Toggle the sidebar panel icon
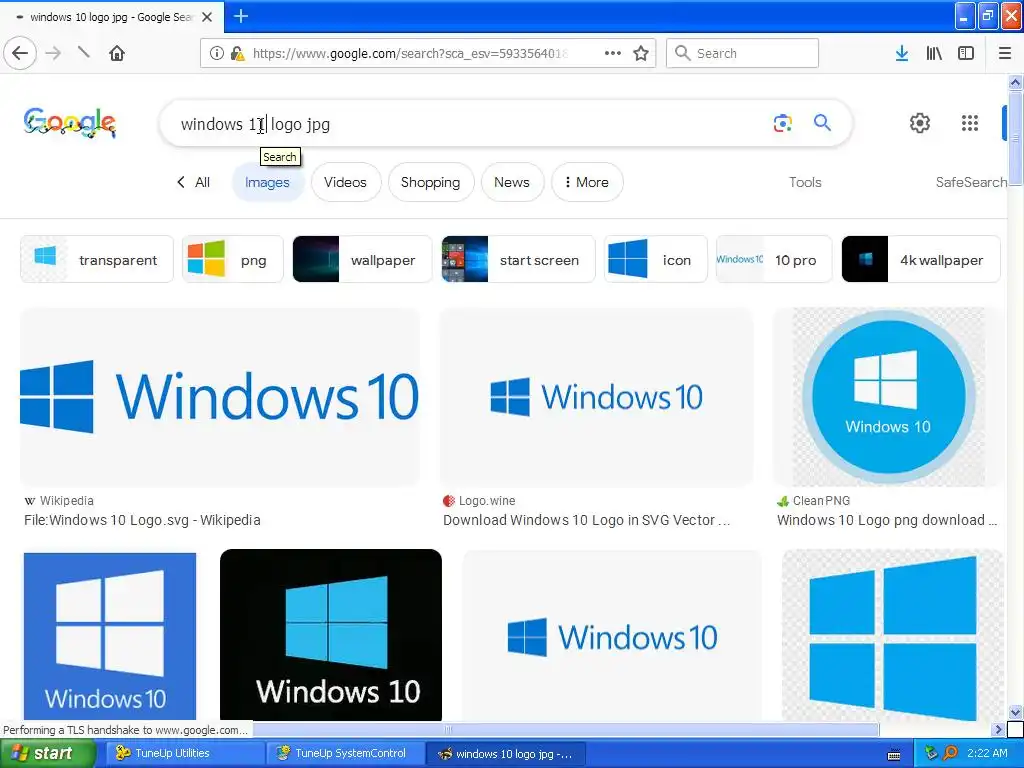Viewport: 1024px width, 768px height. pos(966,53)
